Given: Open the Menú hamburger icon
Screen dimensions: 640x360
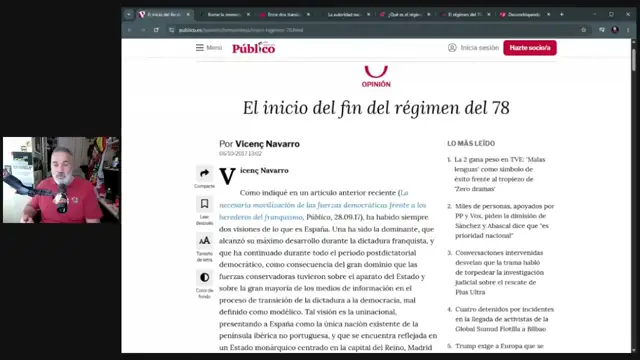Looking at the screenshot, I should click(x=200, y=48).
